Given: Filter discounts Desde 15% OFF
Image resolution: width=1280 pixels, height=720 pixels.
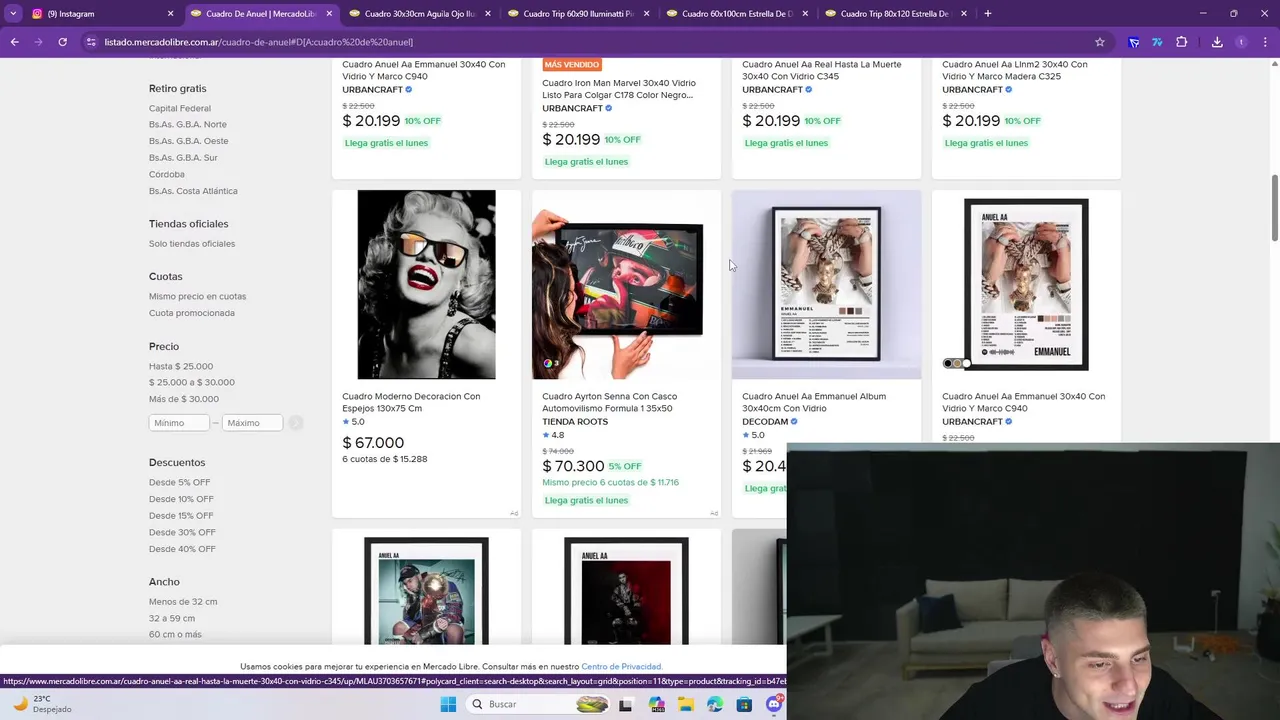Looking at the screenshot, I should pos(181,516).
